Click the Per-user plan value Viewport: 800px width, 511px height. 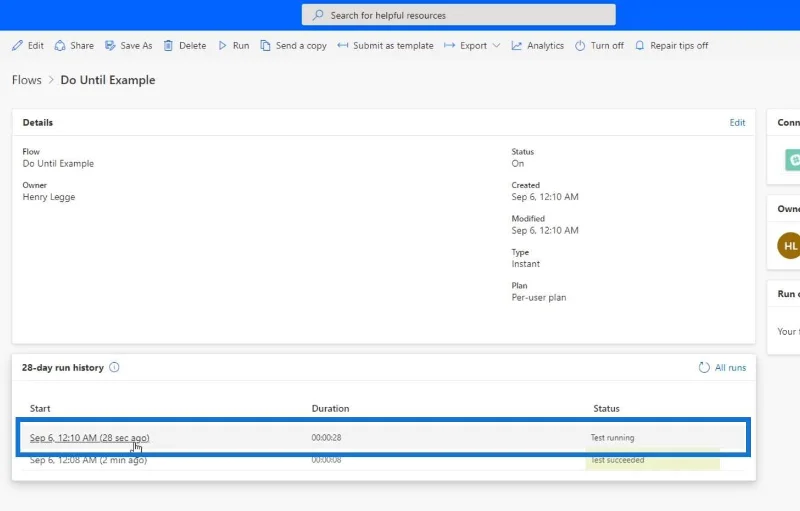[539, 297]
